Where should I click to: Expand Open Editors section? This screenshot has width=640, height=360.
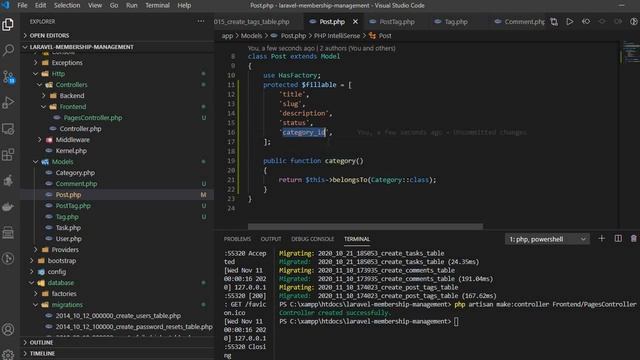pyautogui.click(x=118, y=36)
